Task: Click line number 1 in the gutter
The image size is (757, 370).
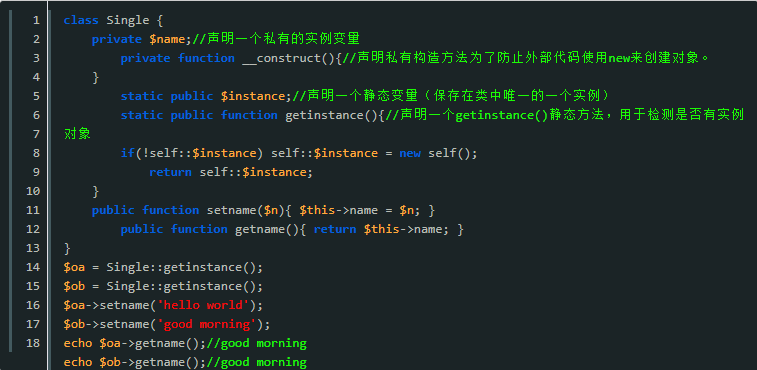Action: pos(36,20)
